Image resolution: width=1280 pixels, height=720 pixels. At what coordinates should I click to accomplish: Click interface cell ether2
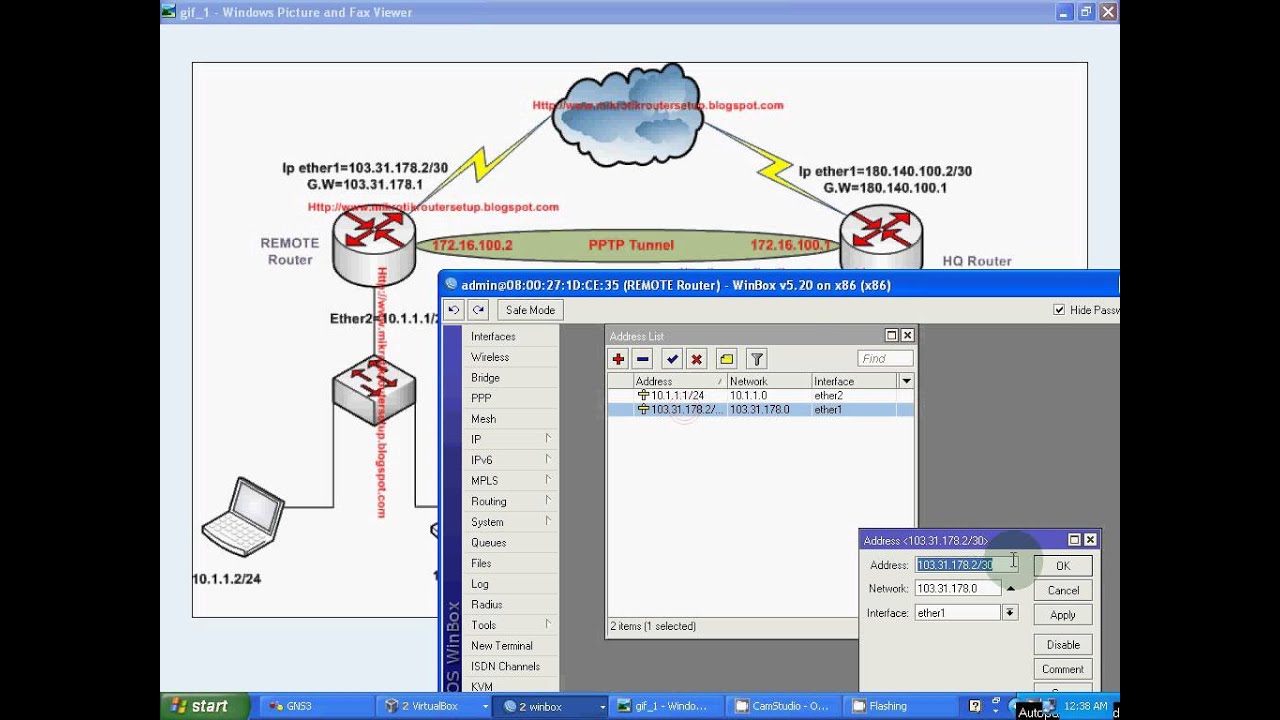pos(829,396)
